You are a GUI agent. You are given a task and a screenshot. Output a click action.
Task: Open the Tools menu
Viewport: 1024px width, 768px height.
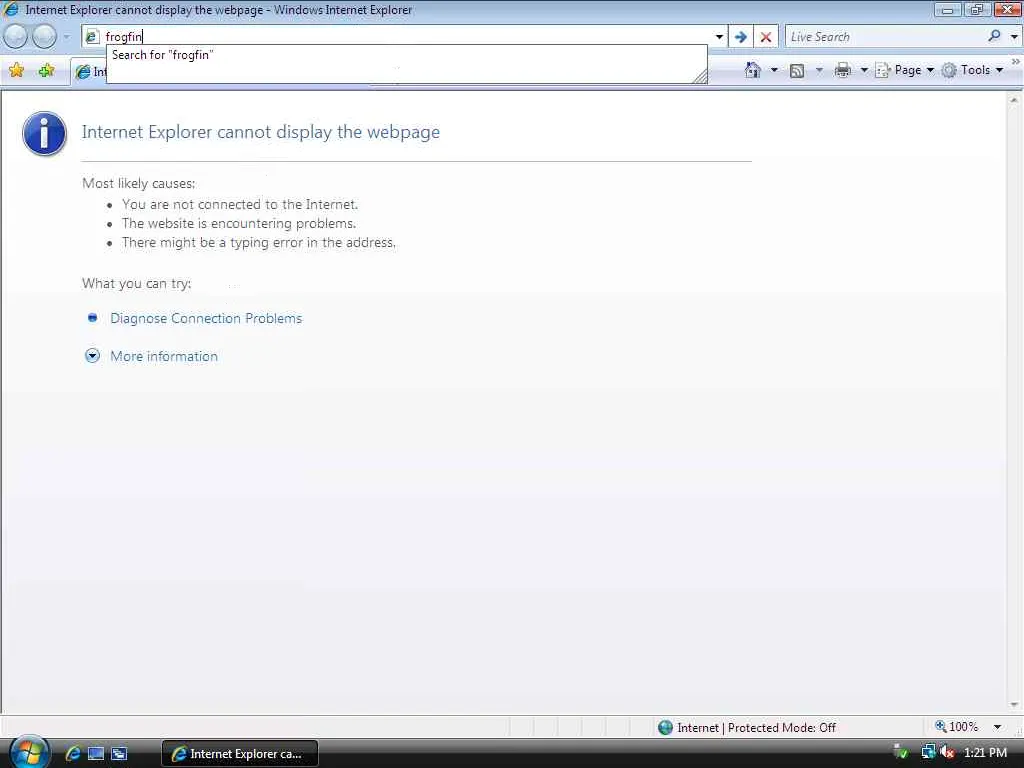pos(972,70)
